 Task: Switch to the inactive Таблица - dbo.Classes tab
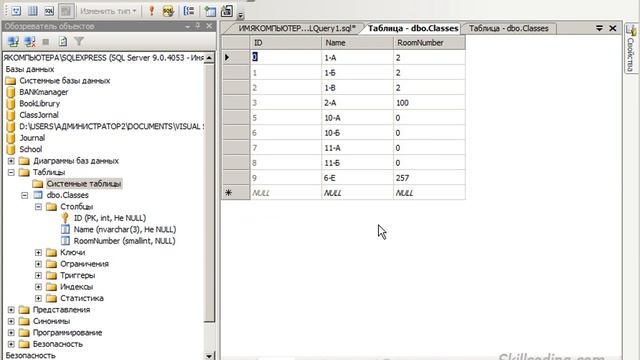508,28
